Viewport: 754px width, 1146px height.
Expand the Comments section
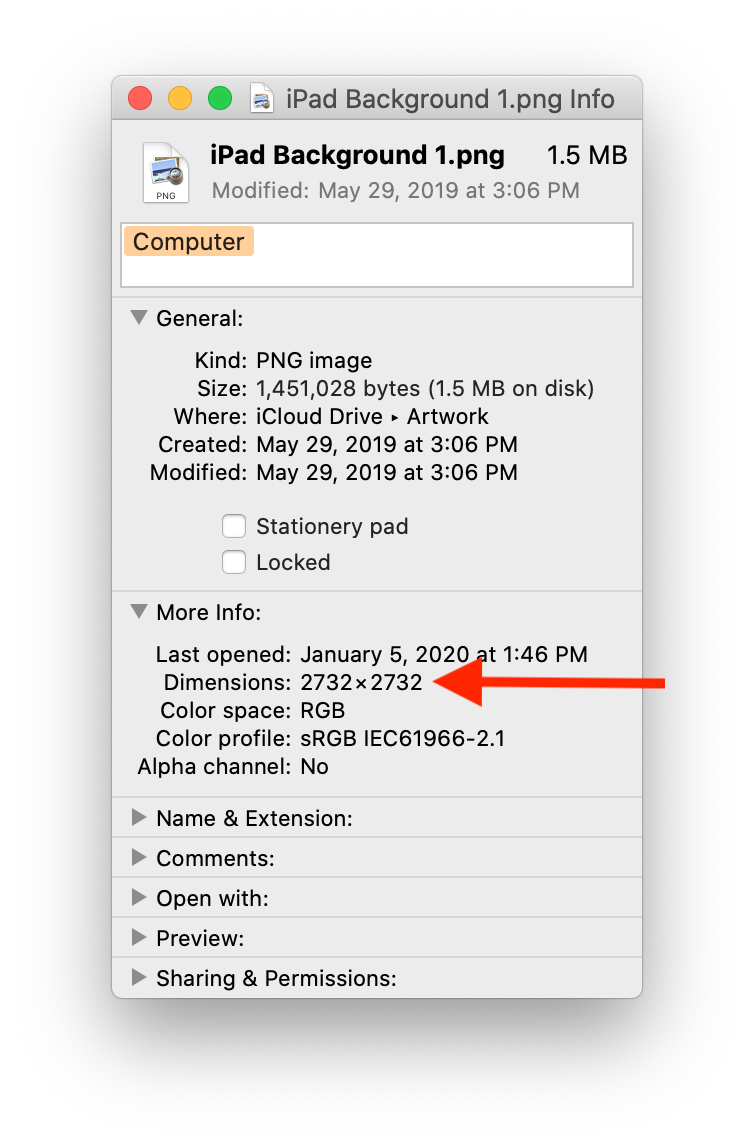[x=139, y=858]
